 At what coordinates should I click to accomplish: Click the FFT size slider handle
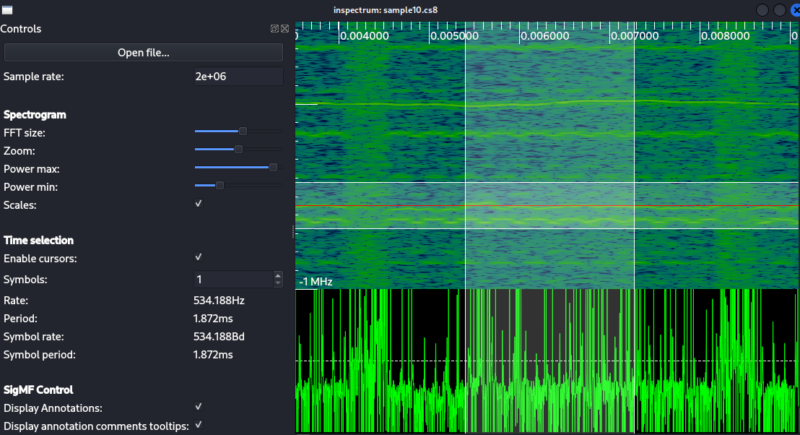pos(243,132)
